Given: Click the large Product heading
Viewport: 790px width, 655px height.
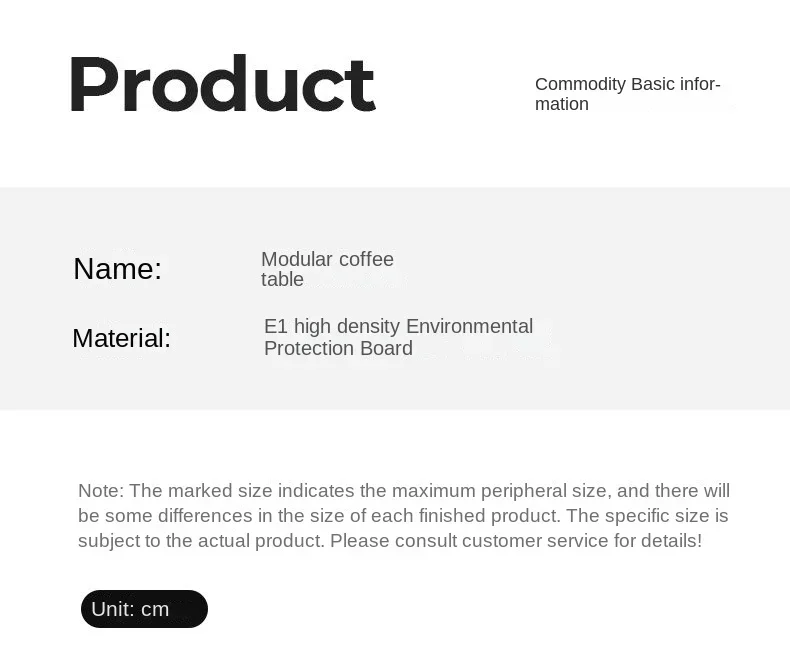Looking at the screenshot, I should click(222, 85).
